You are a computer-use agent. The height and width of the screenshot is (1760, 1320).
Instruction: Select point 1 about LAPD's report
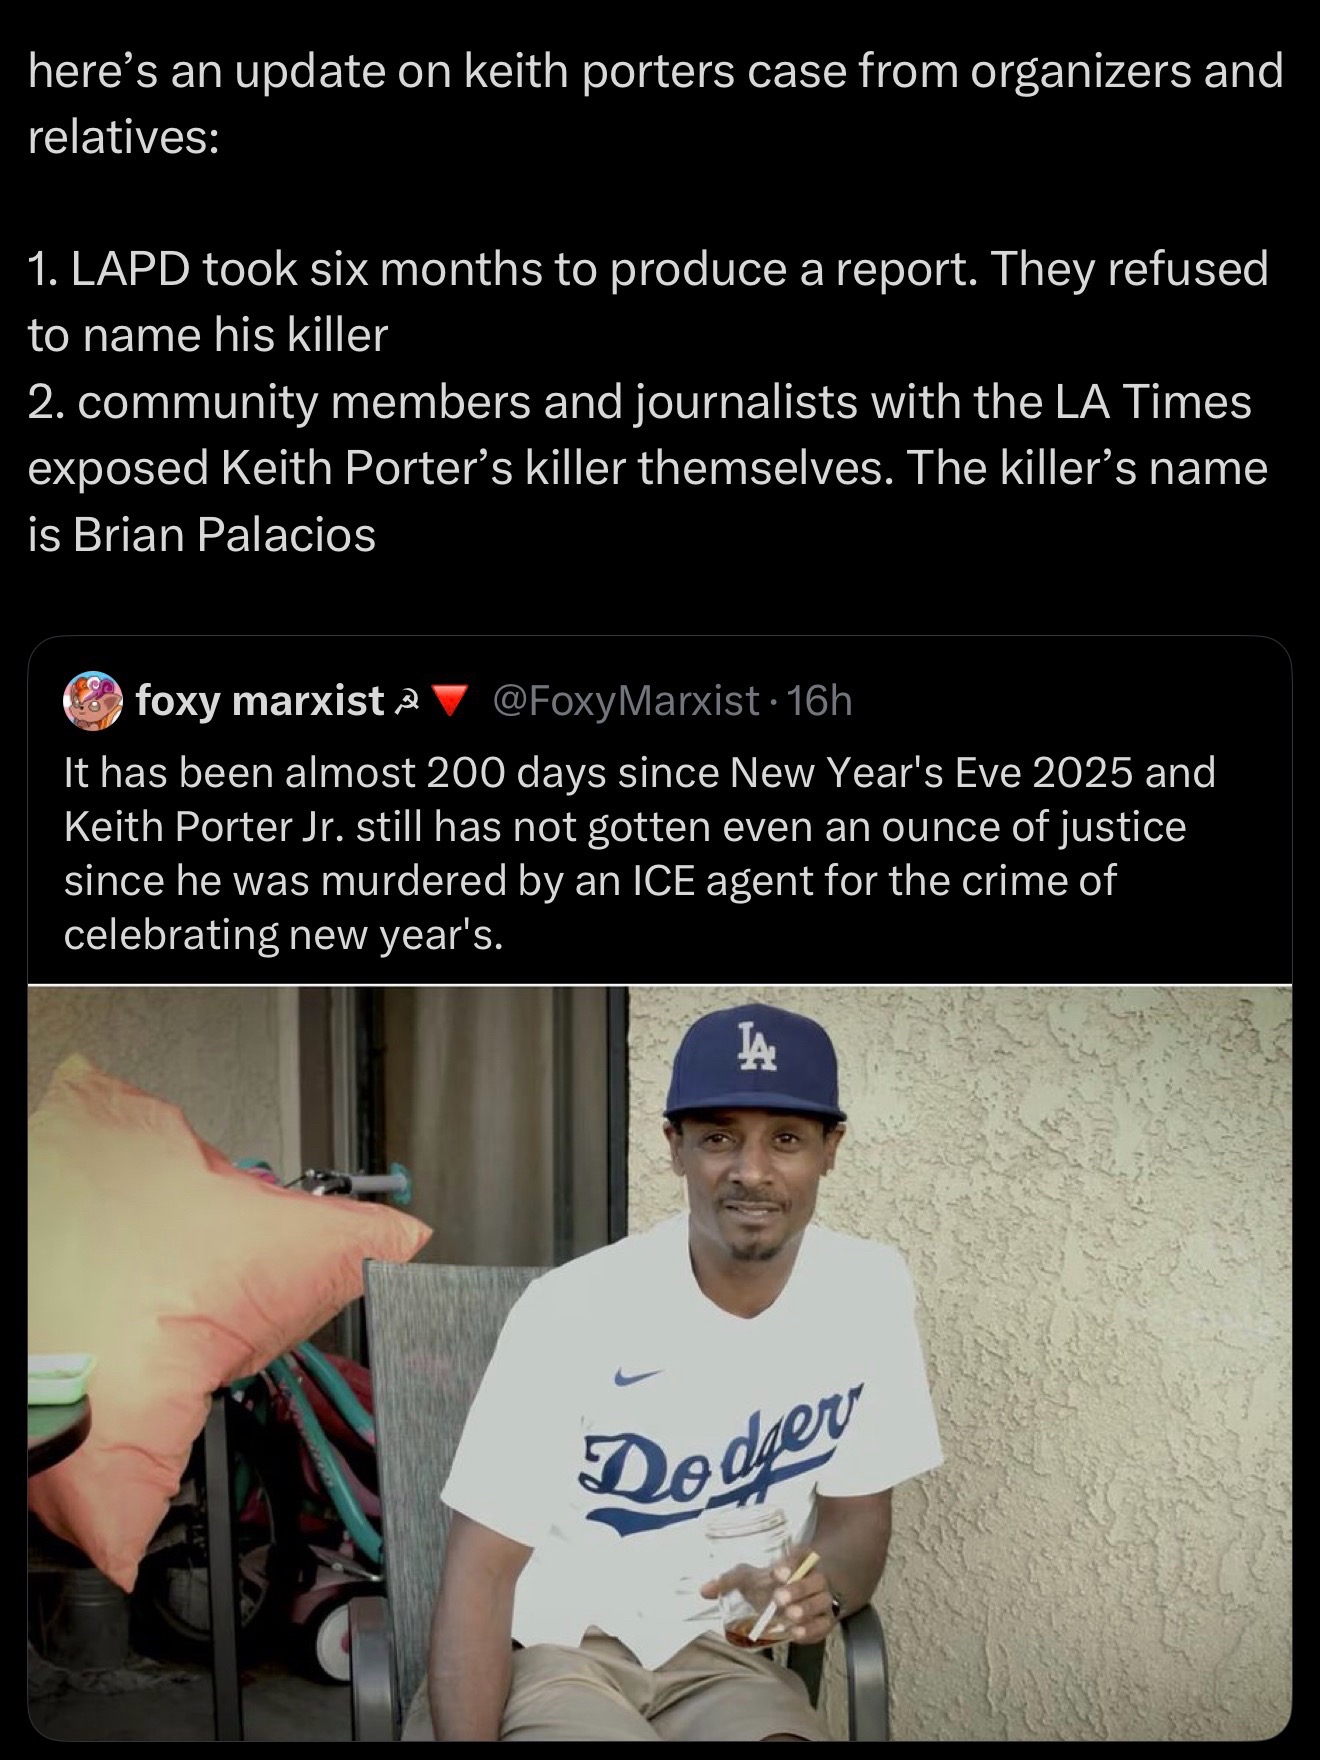pyautogui.click(x=647, y=301)
